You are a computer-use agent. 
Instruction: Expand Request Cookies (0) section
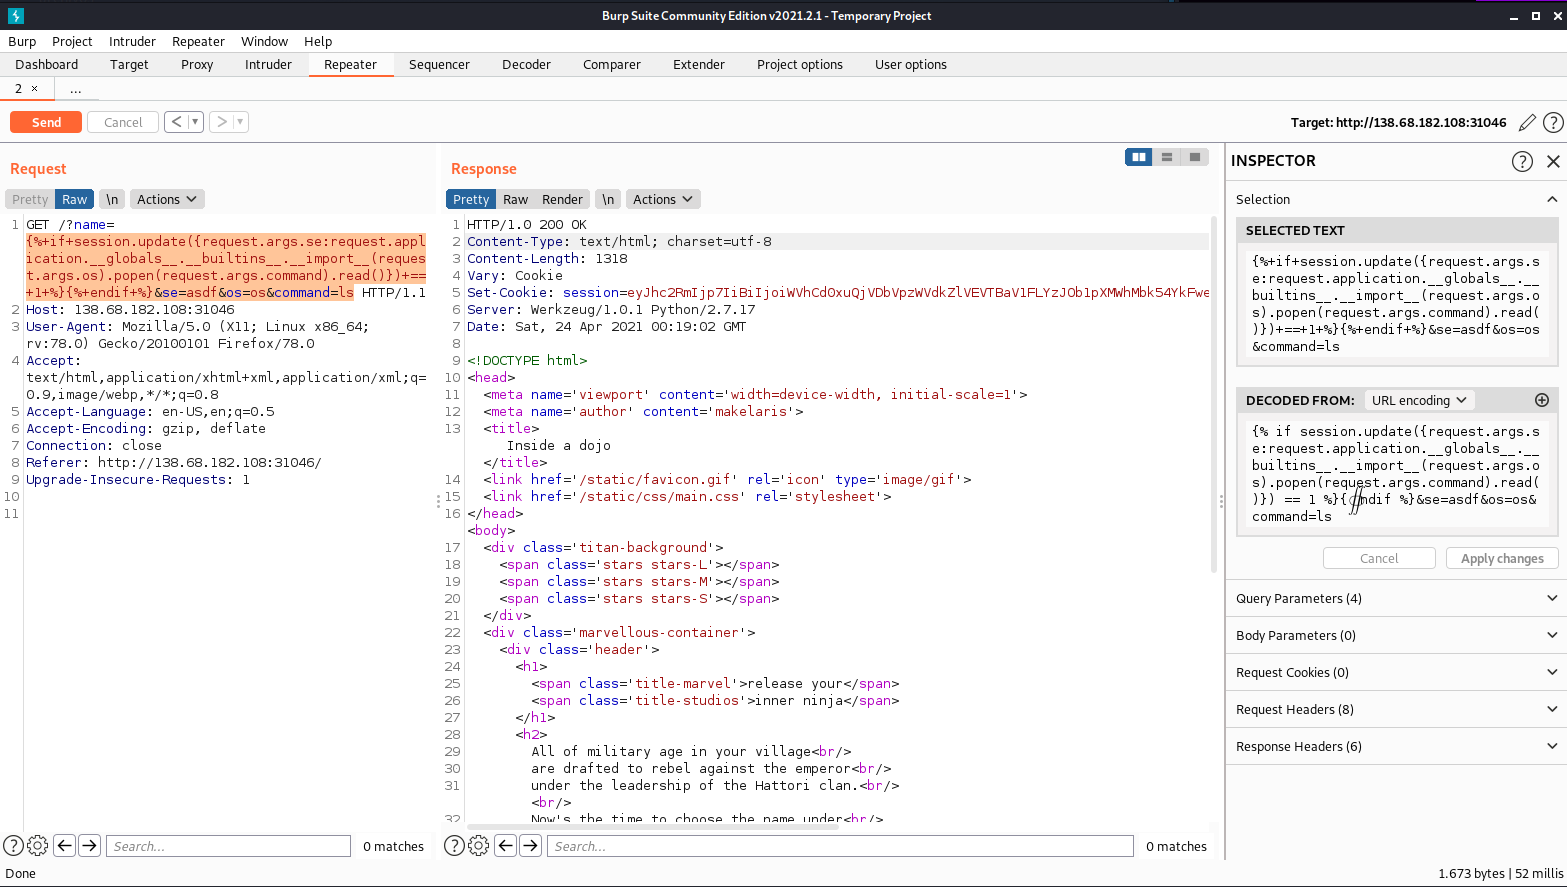tap(1397, 672)
